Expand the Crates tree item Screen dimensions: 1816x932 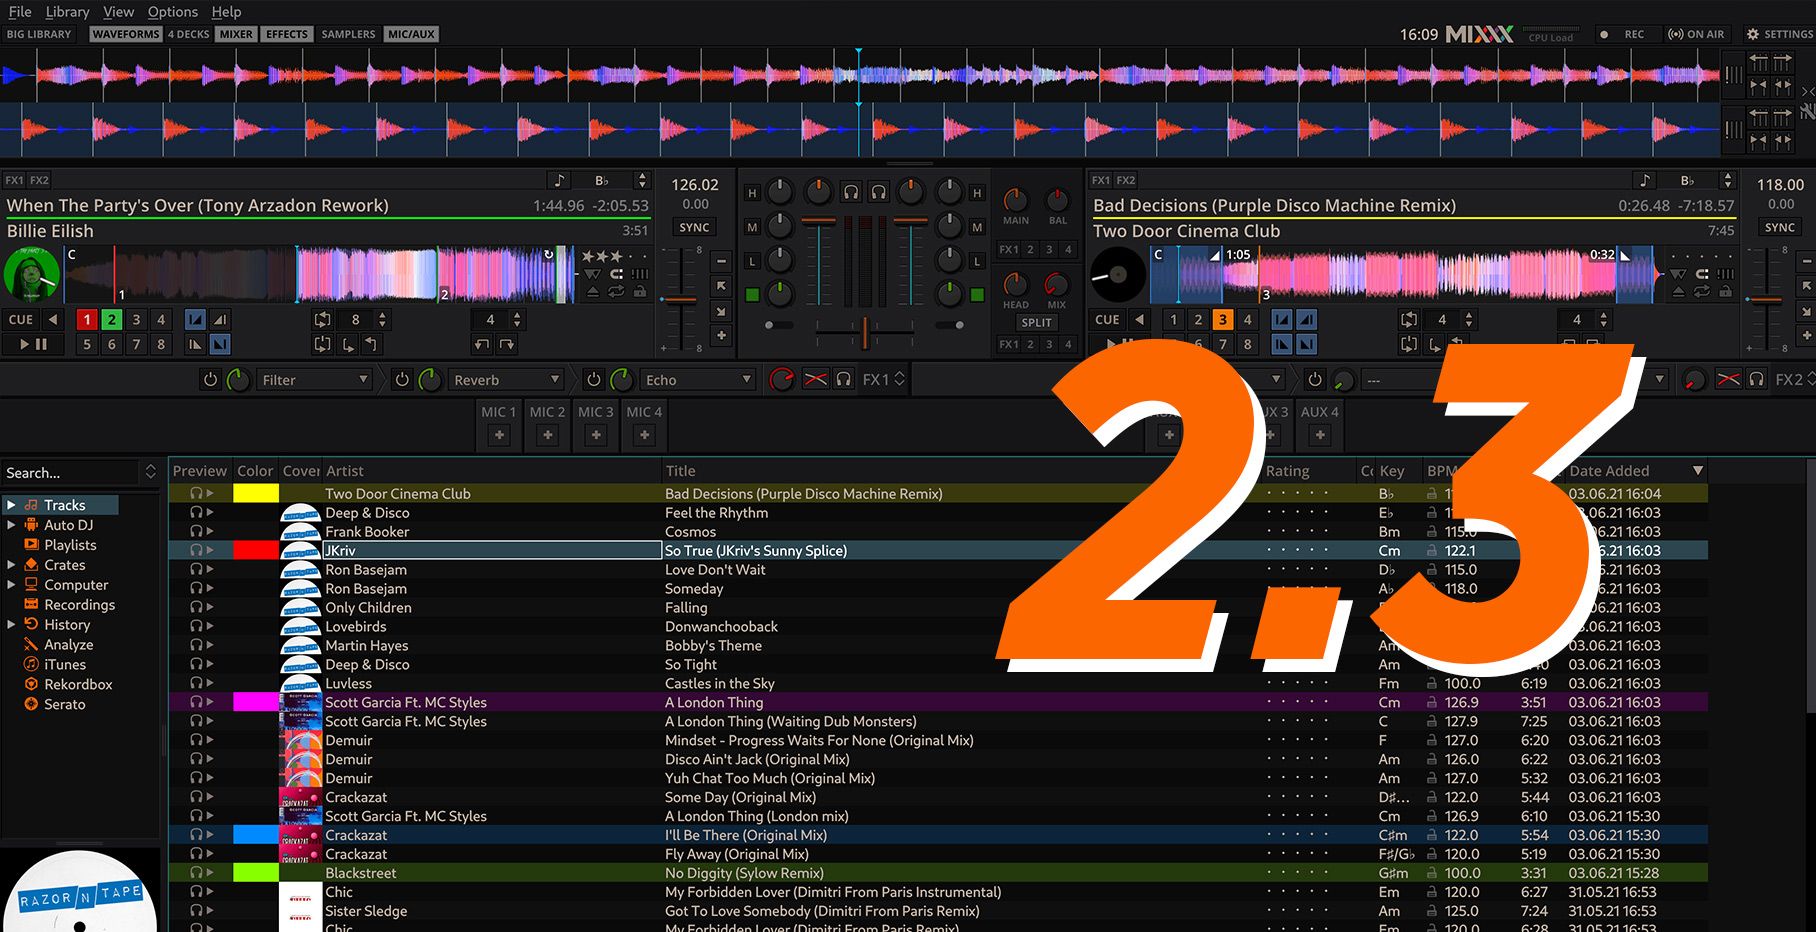11,565
